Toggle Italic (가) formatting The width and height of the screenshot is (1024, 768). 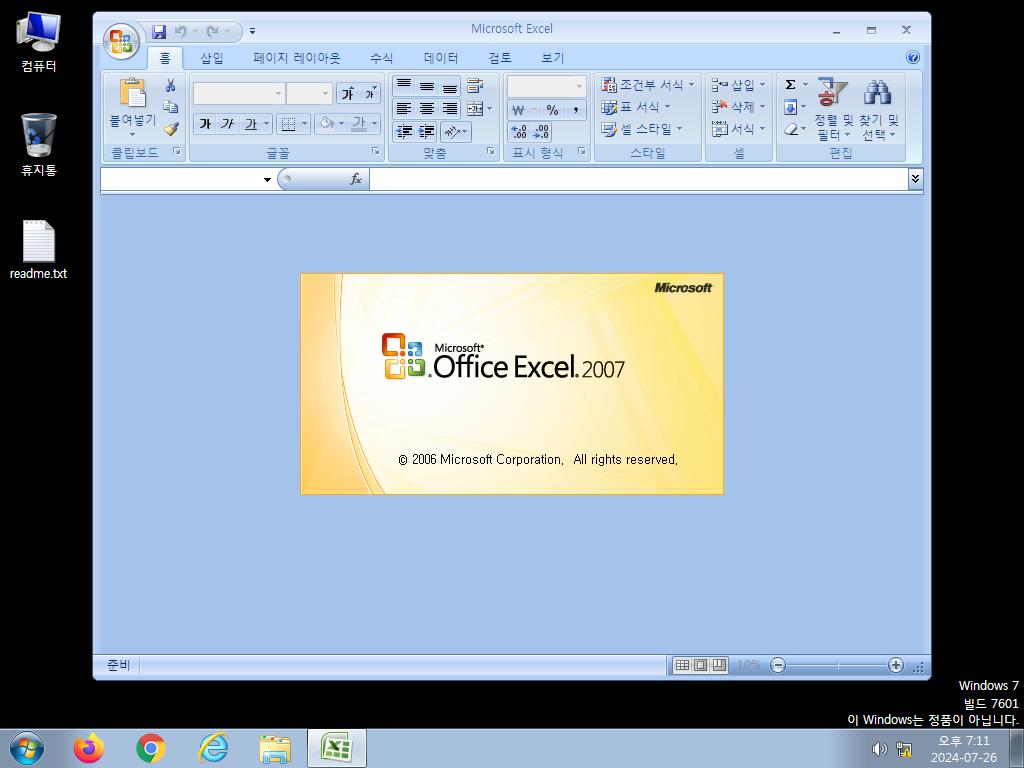pos(227,123)
